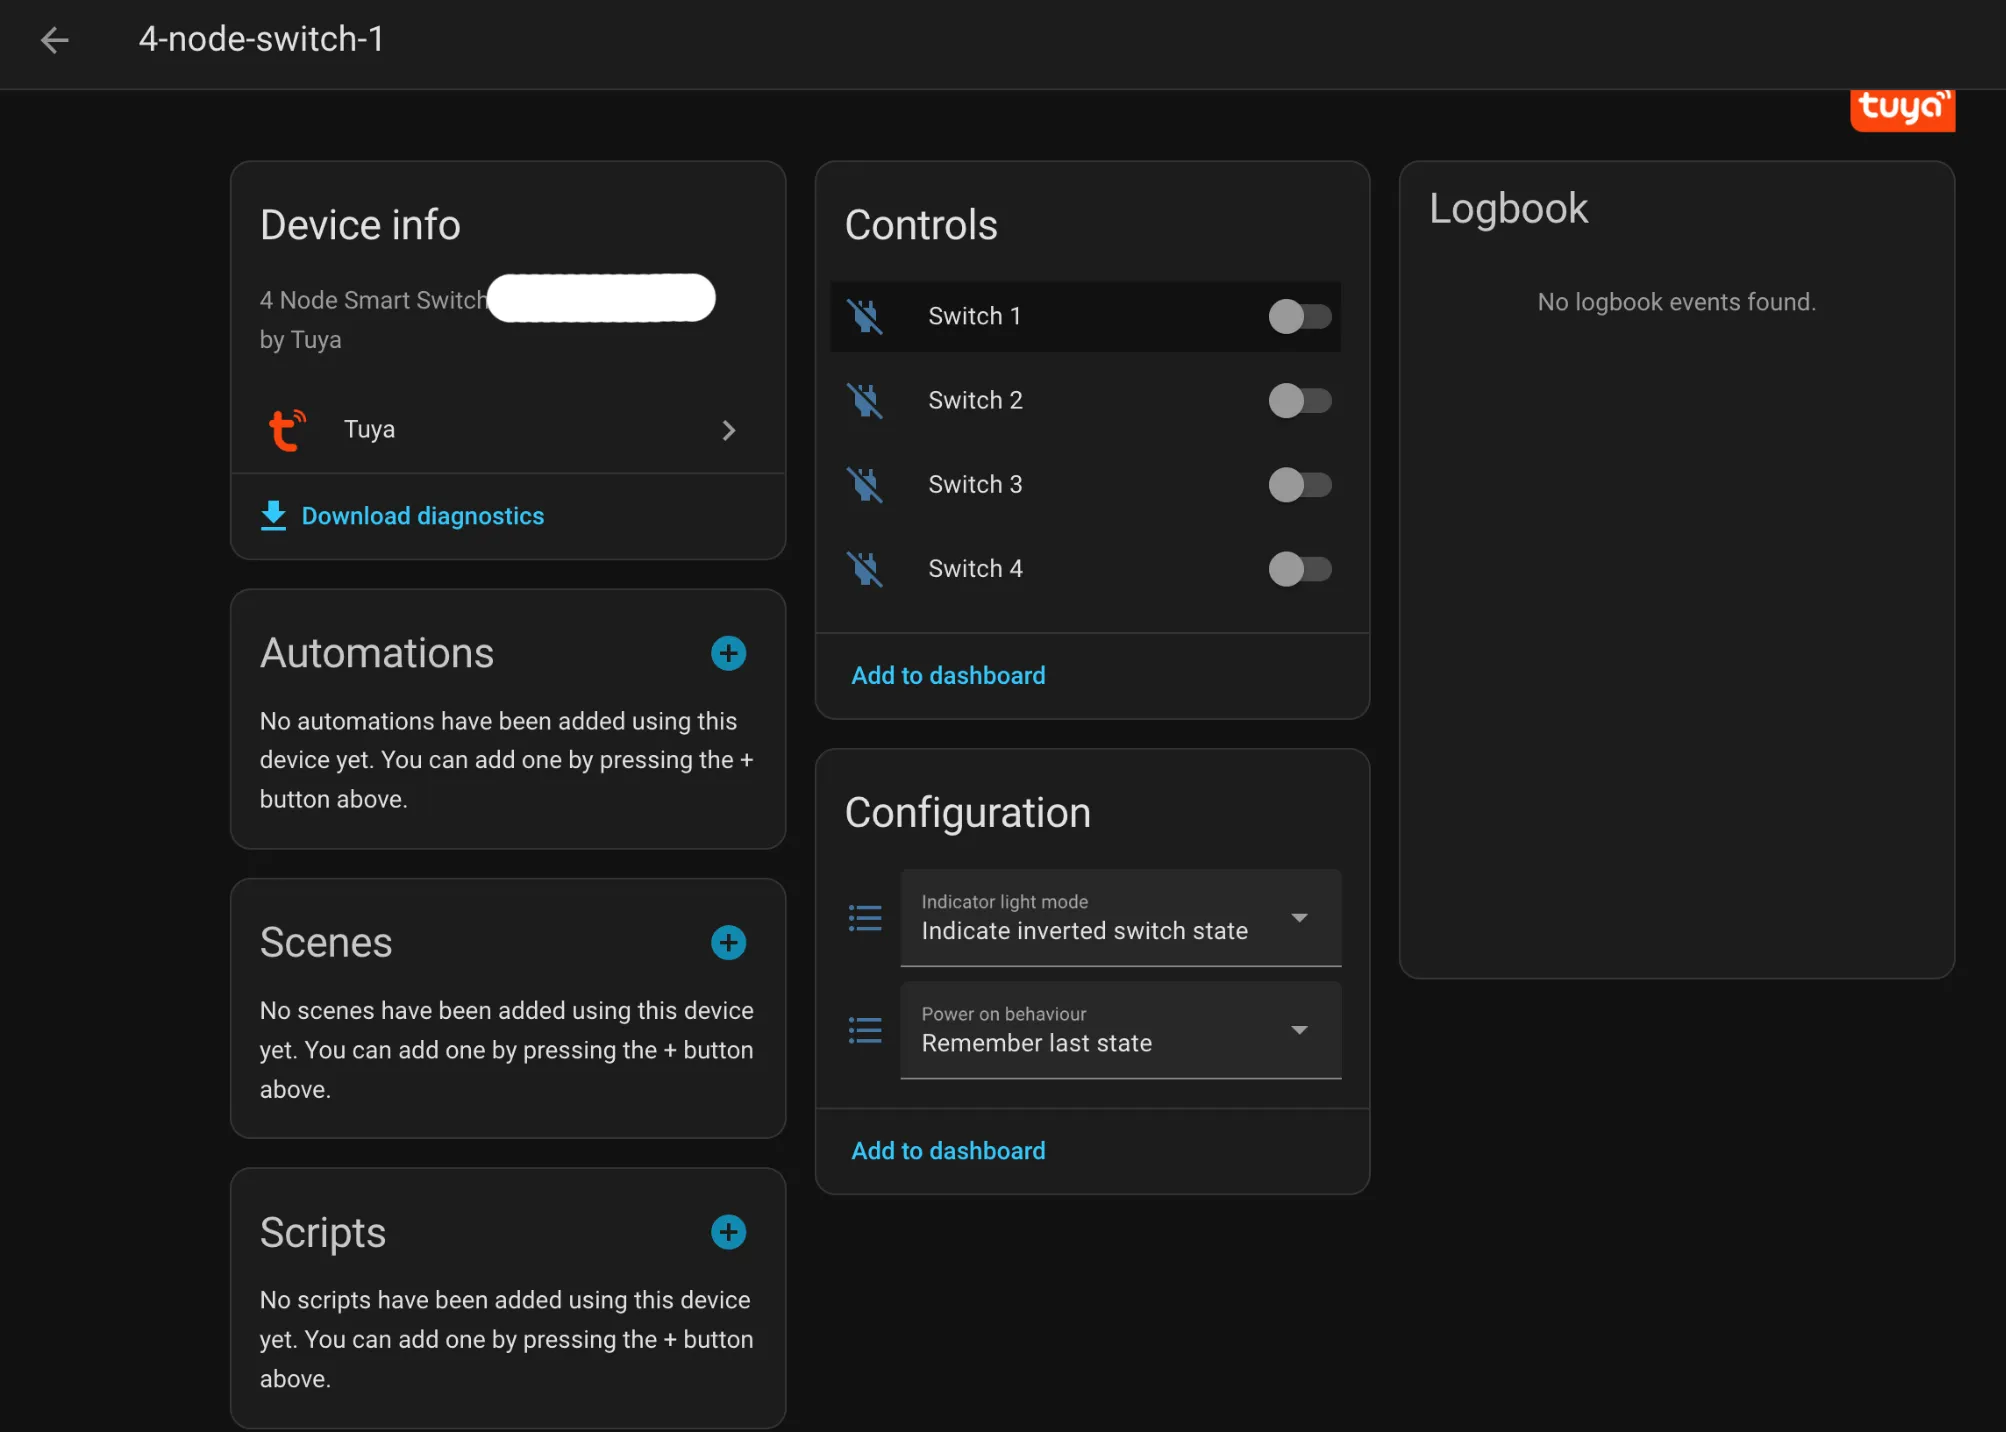Click the Switch 3 plug-off icon
The image size is (2006, 1432).
click(865, 485)
